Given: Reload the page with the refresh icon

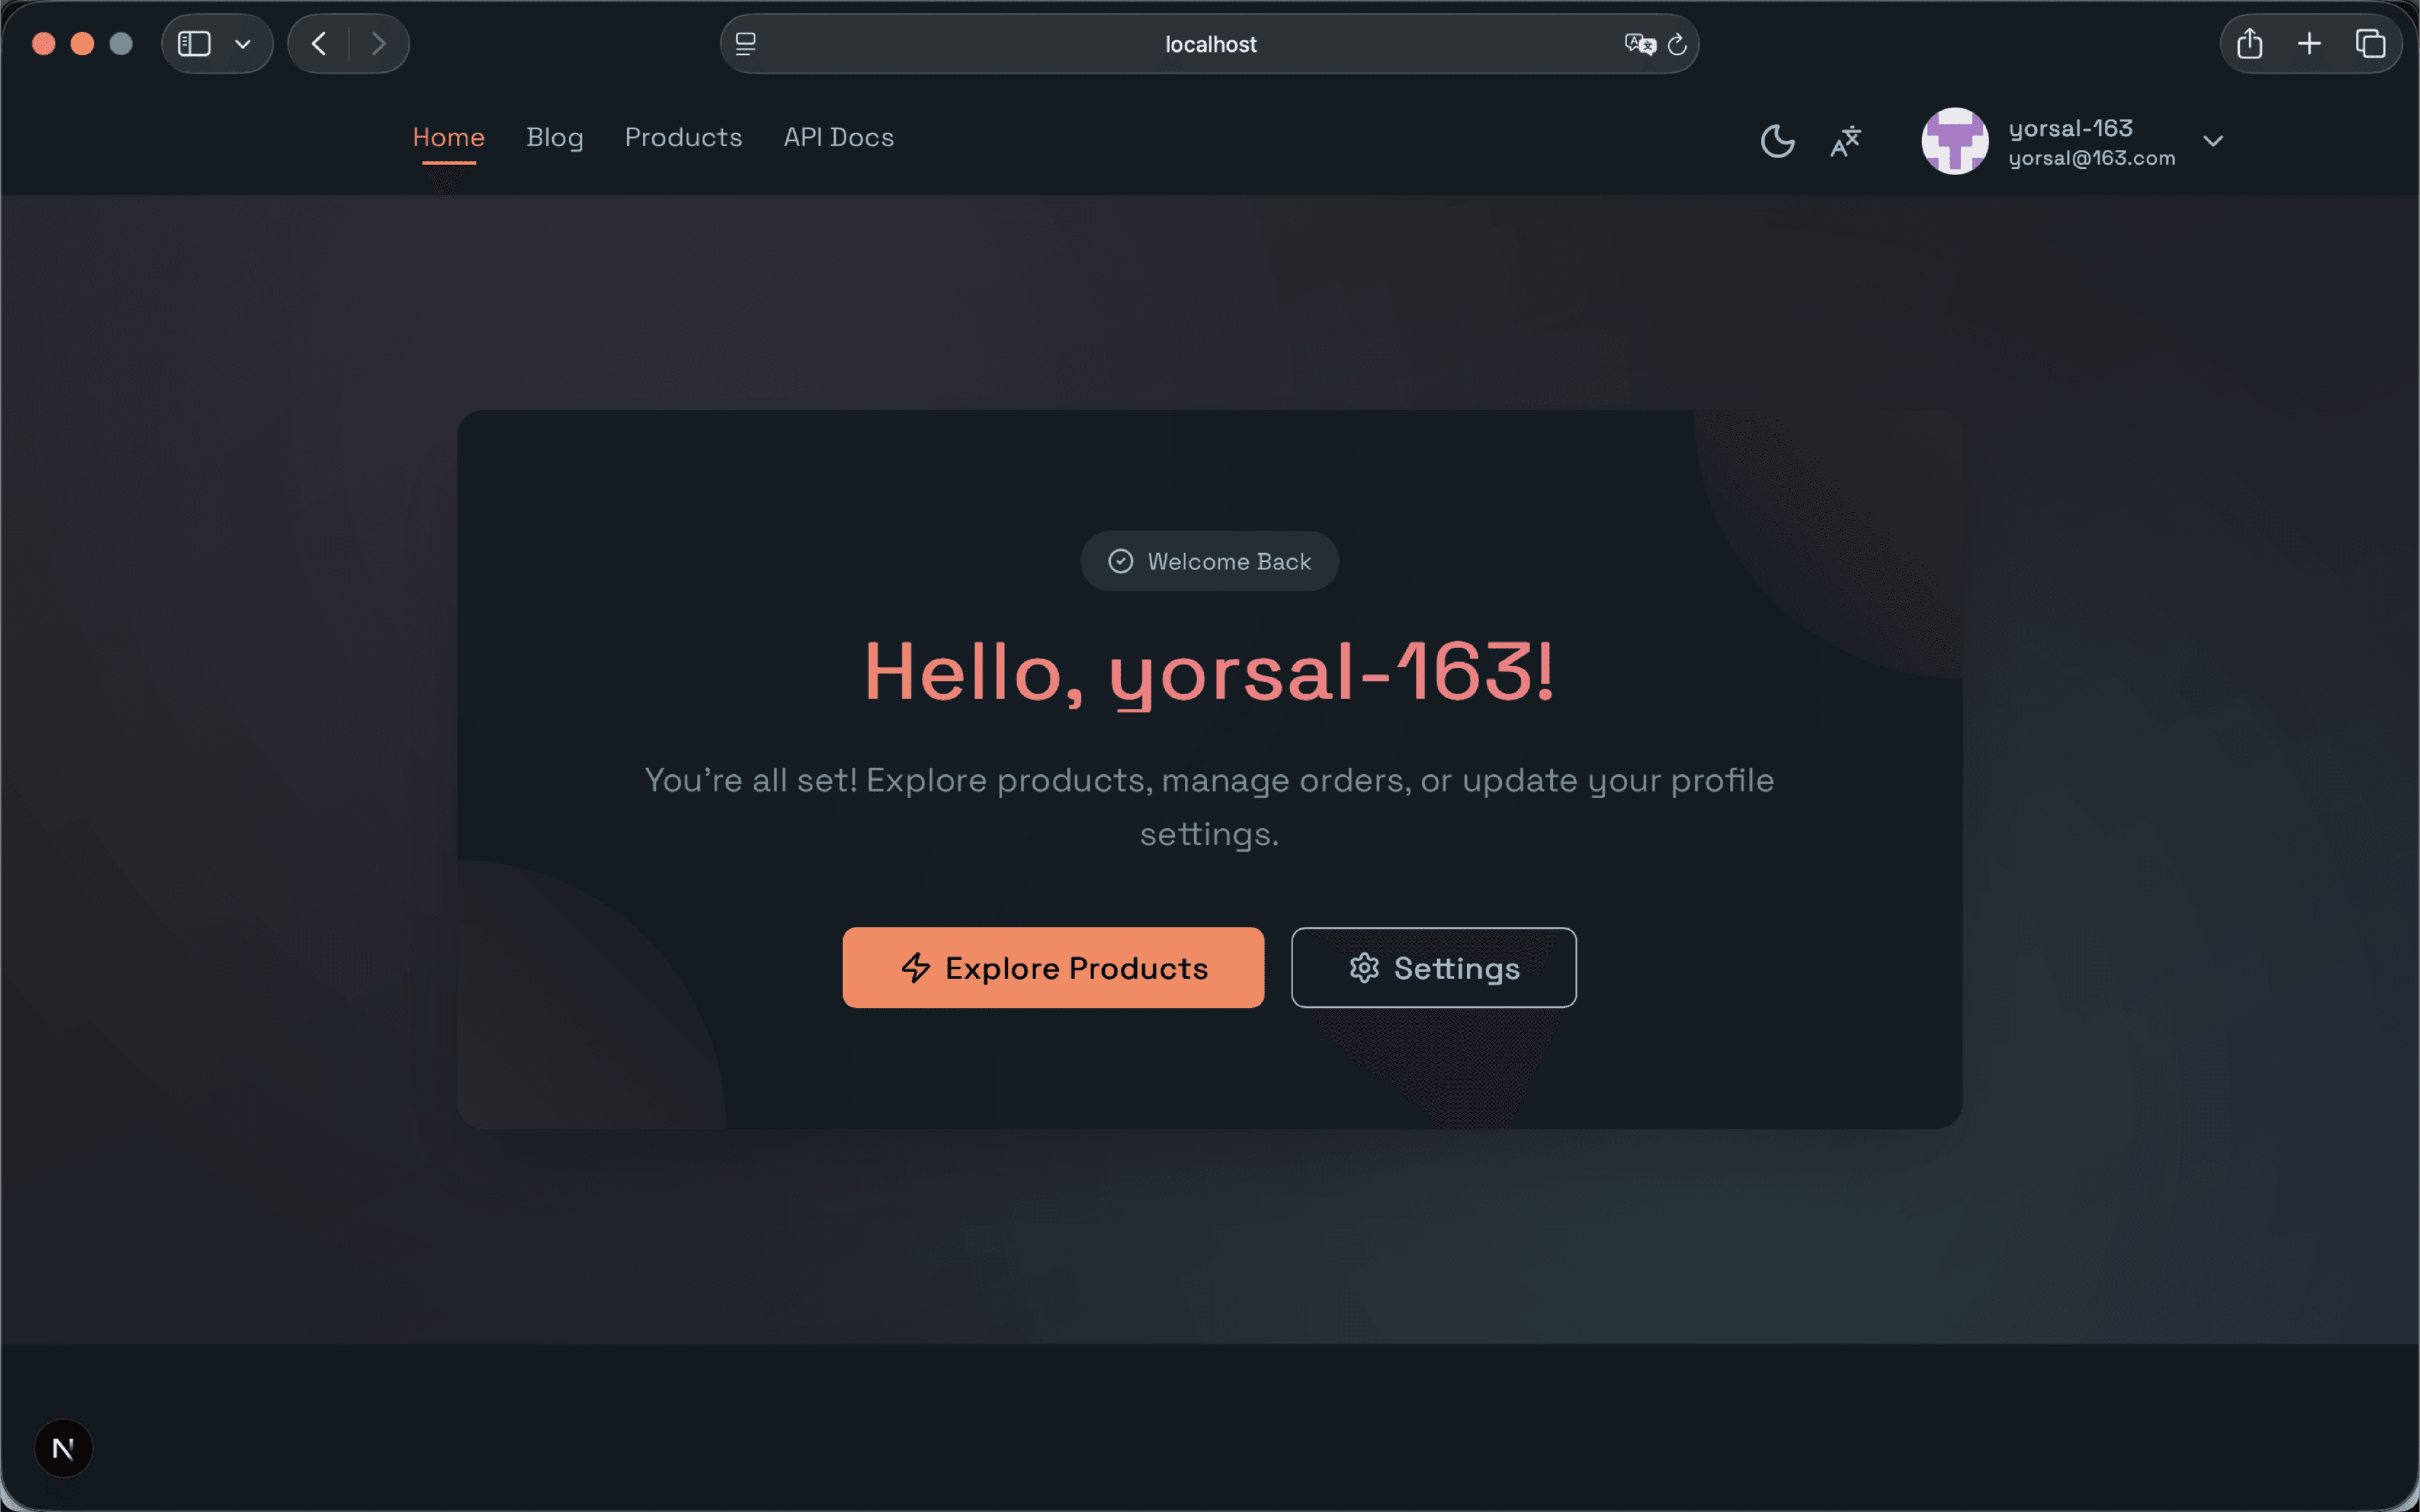Looking at the screenshot, I should click(x=1677, y=43).
